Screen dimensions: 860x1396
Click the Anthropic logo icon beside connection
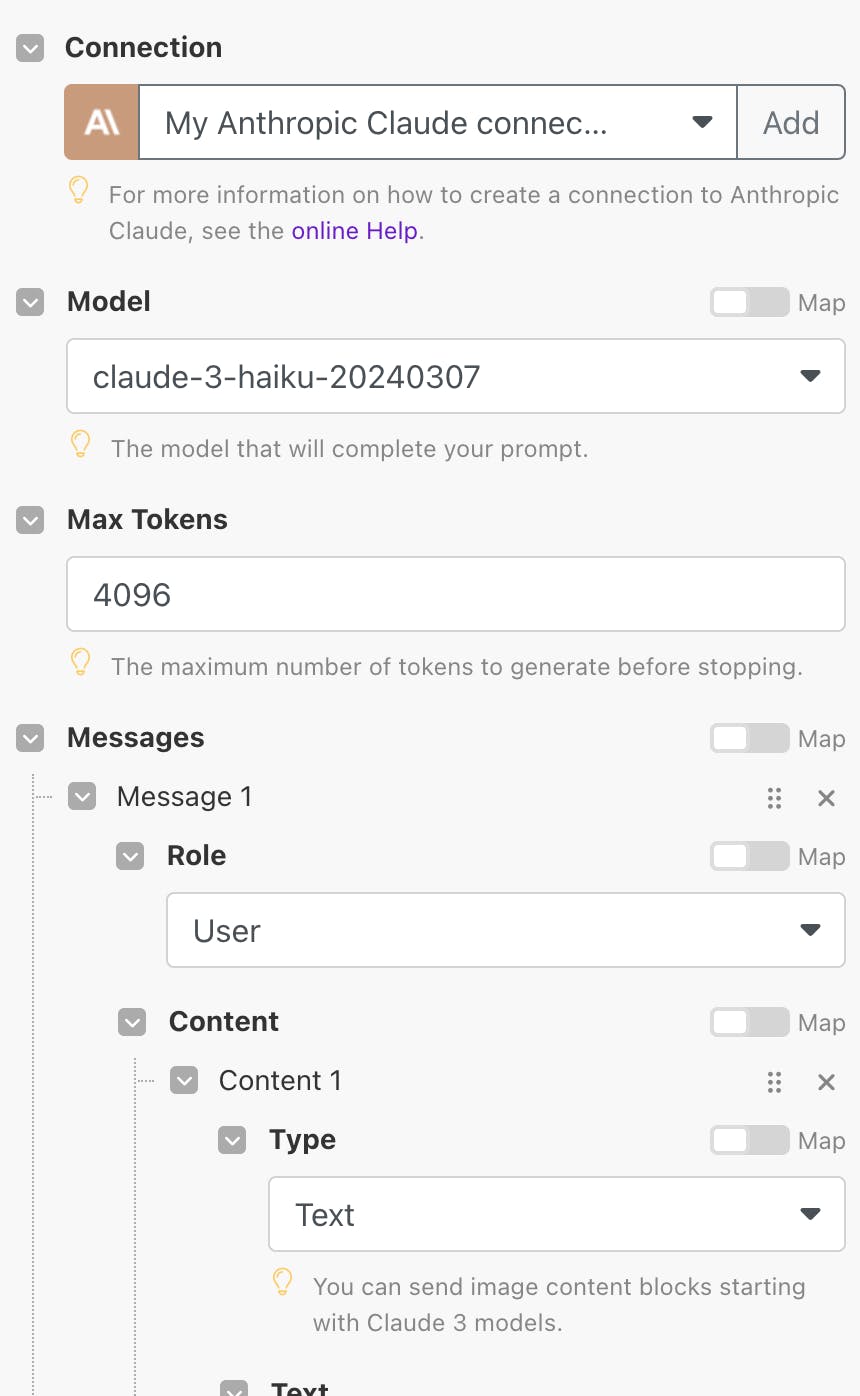pyautogui.click(x=101, y=122)
